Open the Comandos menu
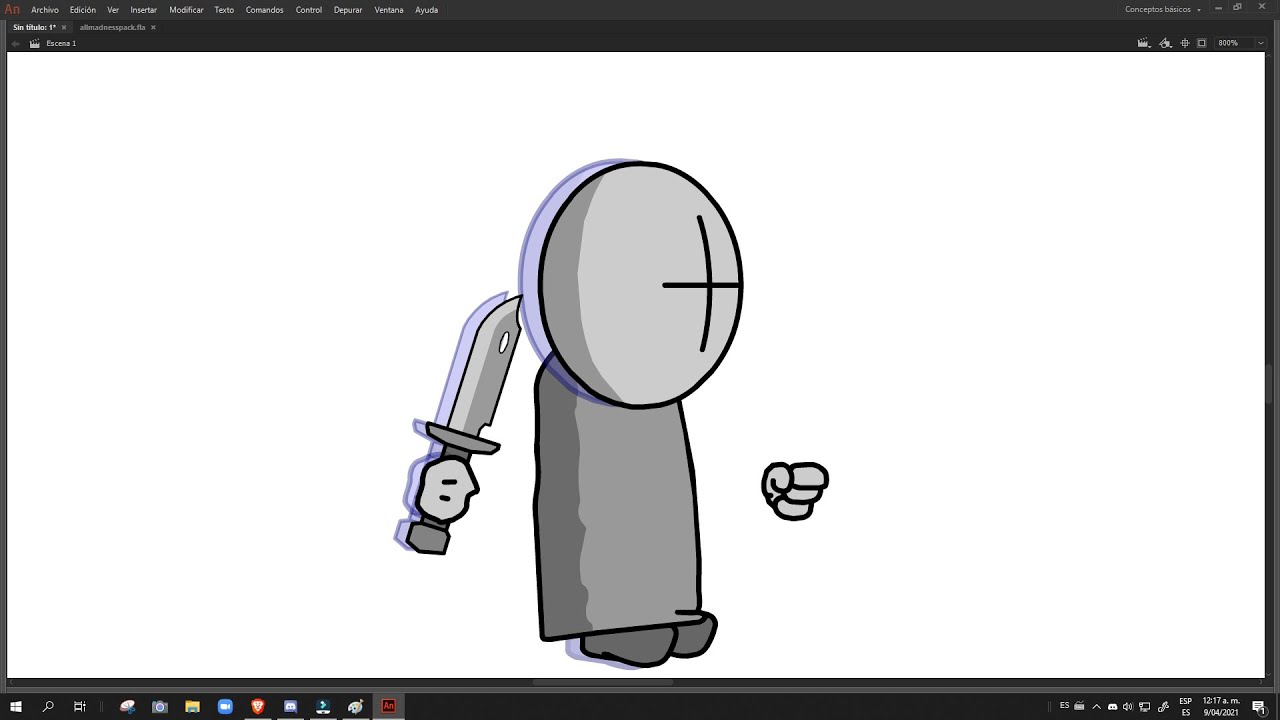 265,9
